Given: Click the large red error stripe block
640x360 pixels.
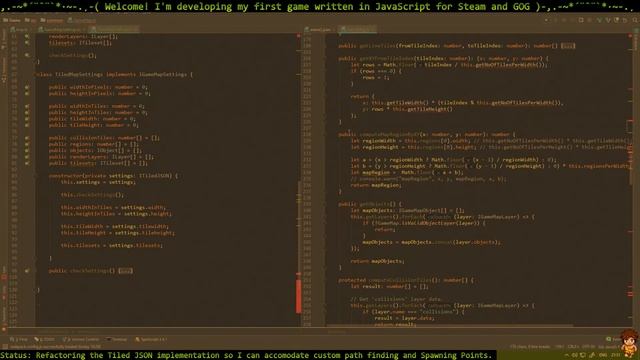Looking at the screenshot, I should 298,296.
